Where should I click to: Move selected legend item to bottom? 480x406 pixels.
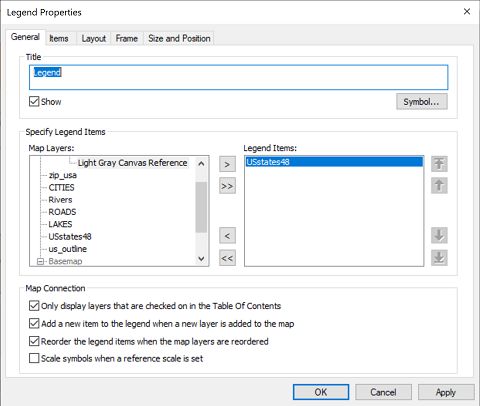(x=439, y=258)
